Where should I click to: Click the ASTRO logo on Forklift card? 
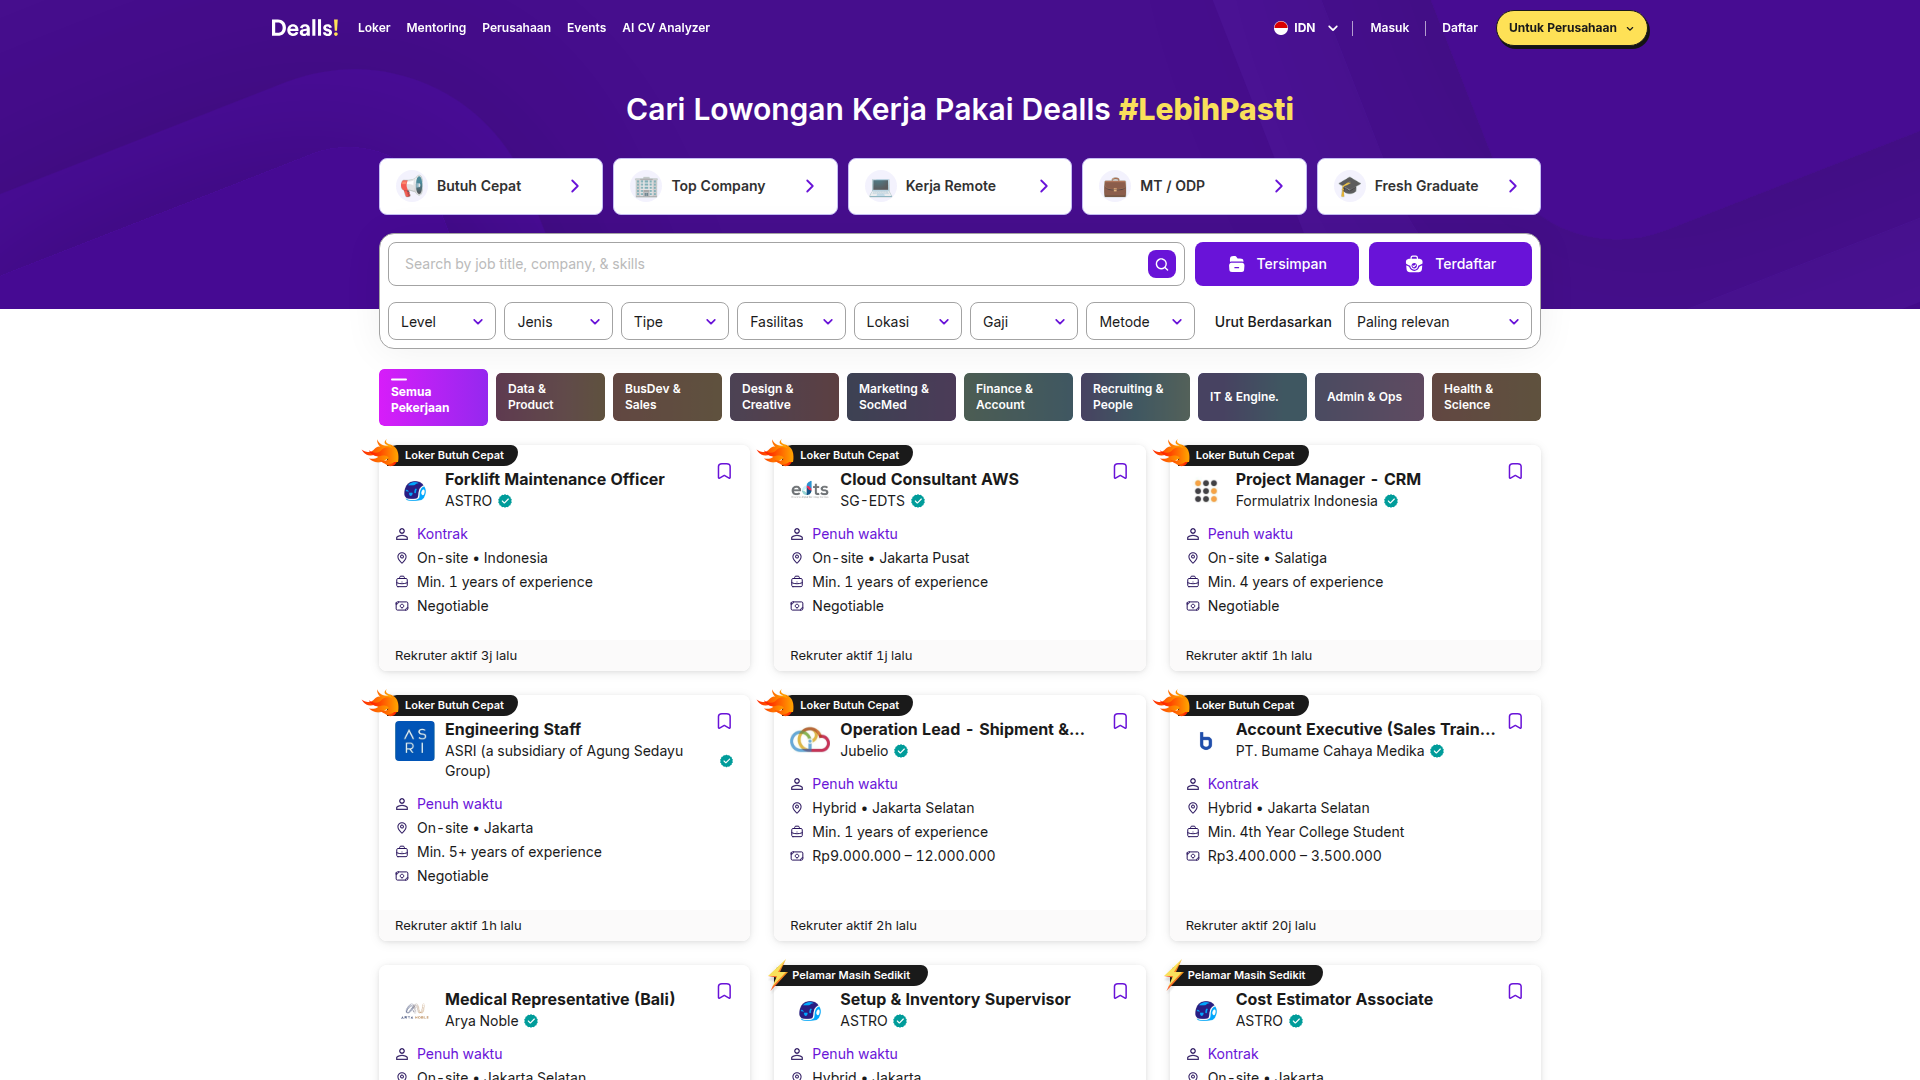click(x=414, y=490)
